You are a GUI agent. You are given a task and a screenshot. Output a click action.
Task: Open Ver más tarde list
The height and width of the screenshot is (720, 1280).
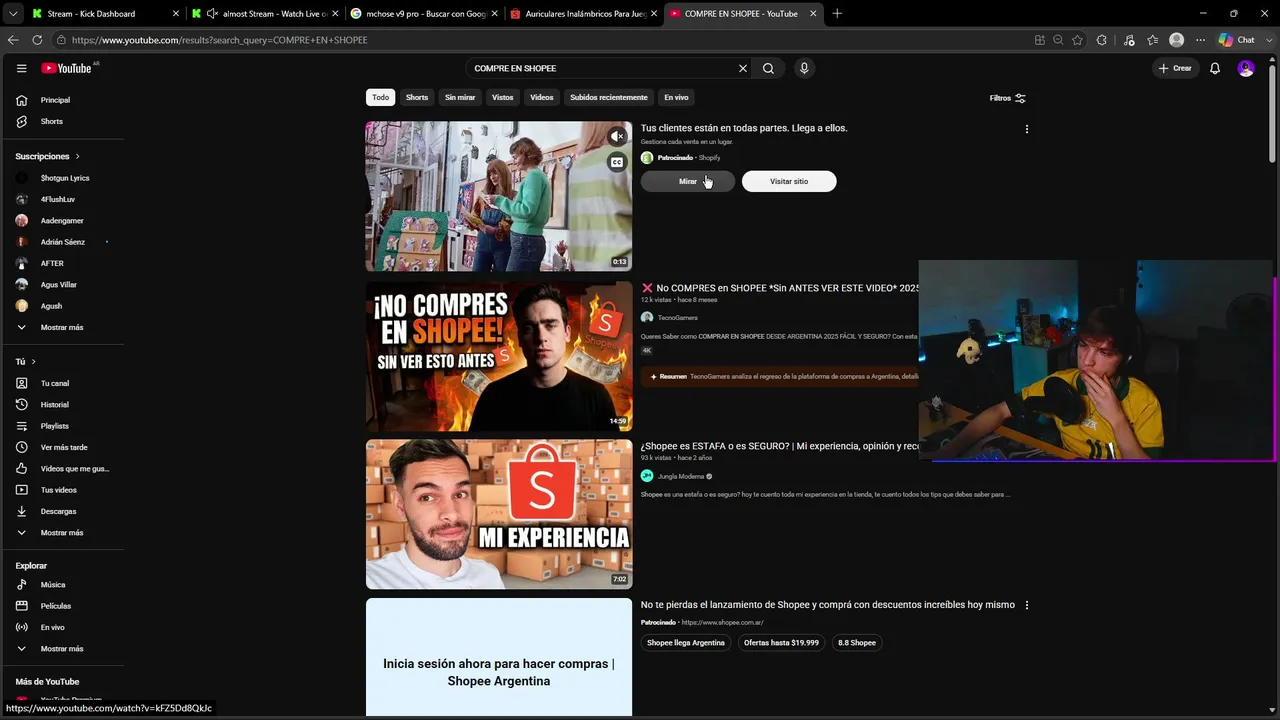coord(62,447)
